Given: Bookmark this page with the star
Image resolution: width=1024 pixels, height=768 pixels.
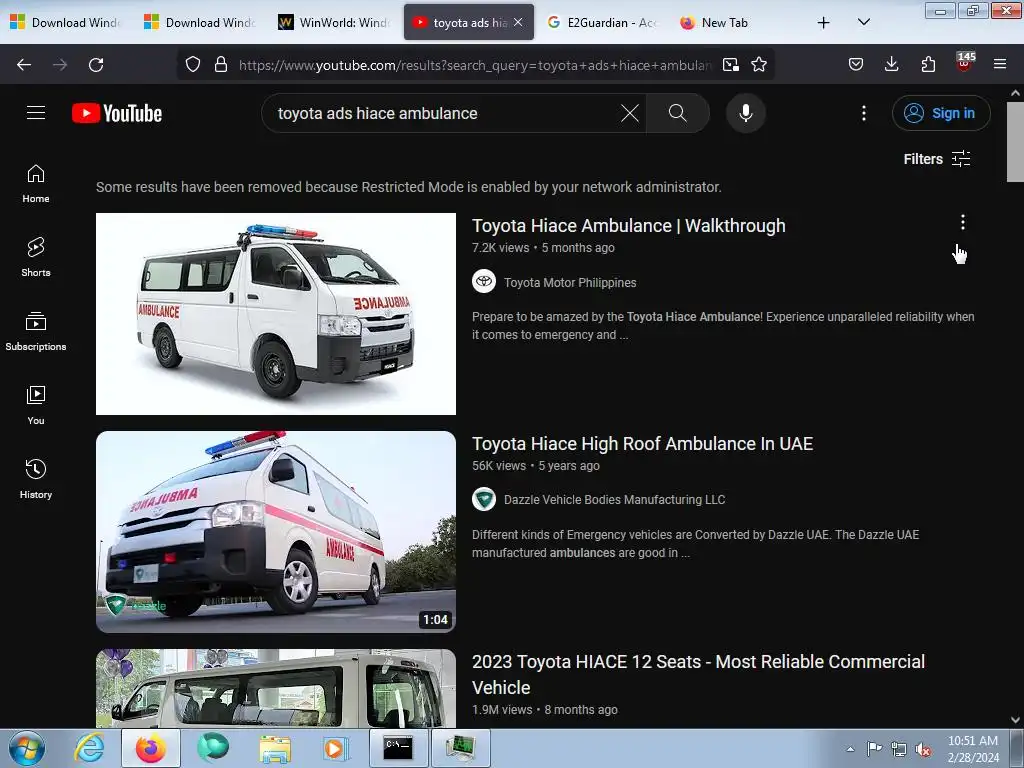Looking at the screenshot, I should point(759,64).
